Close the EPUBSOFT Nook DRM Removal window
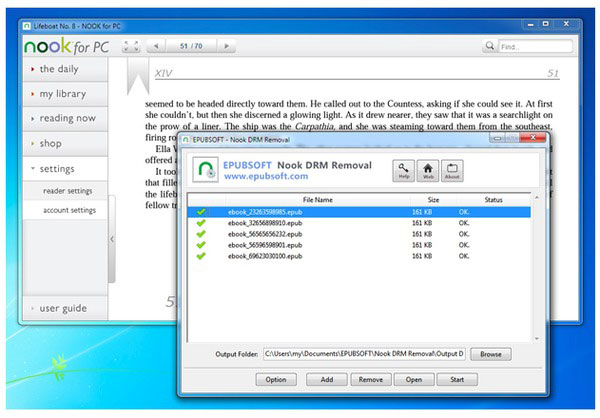 tap(533, 138)
